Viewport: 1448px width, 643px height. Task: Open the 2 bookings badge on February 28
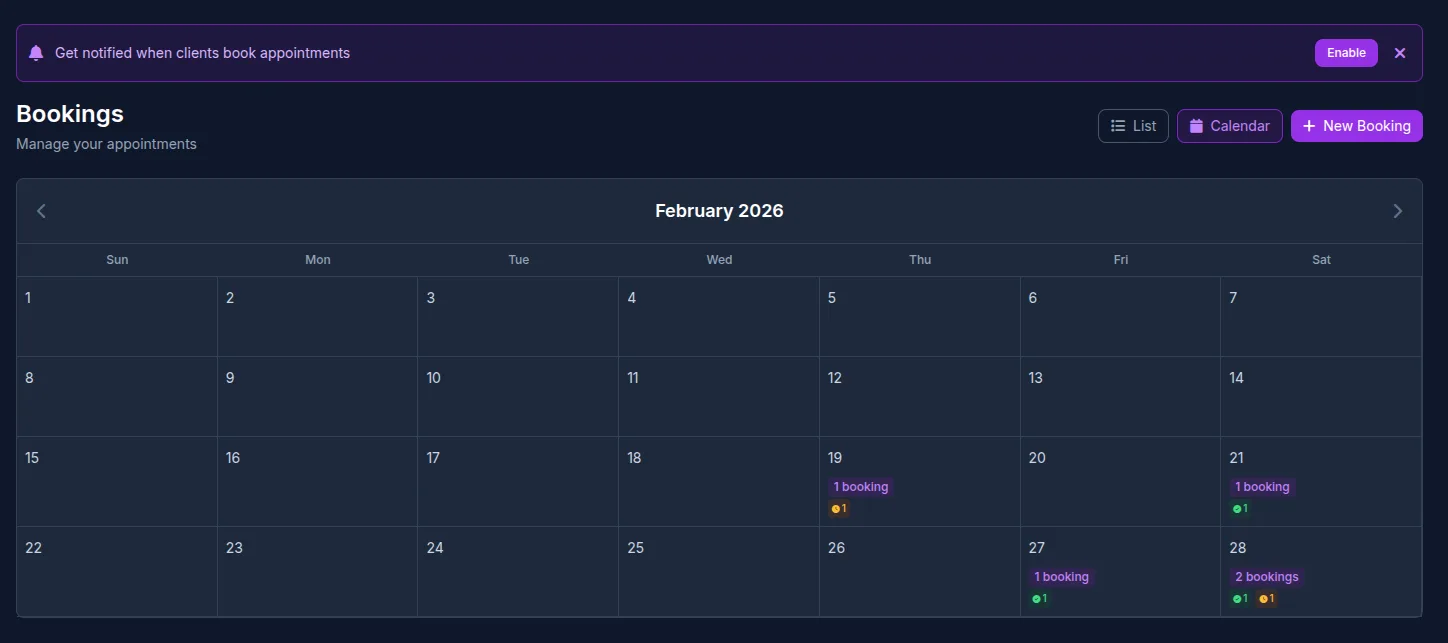(x=1266, y=576)
